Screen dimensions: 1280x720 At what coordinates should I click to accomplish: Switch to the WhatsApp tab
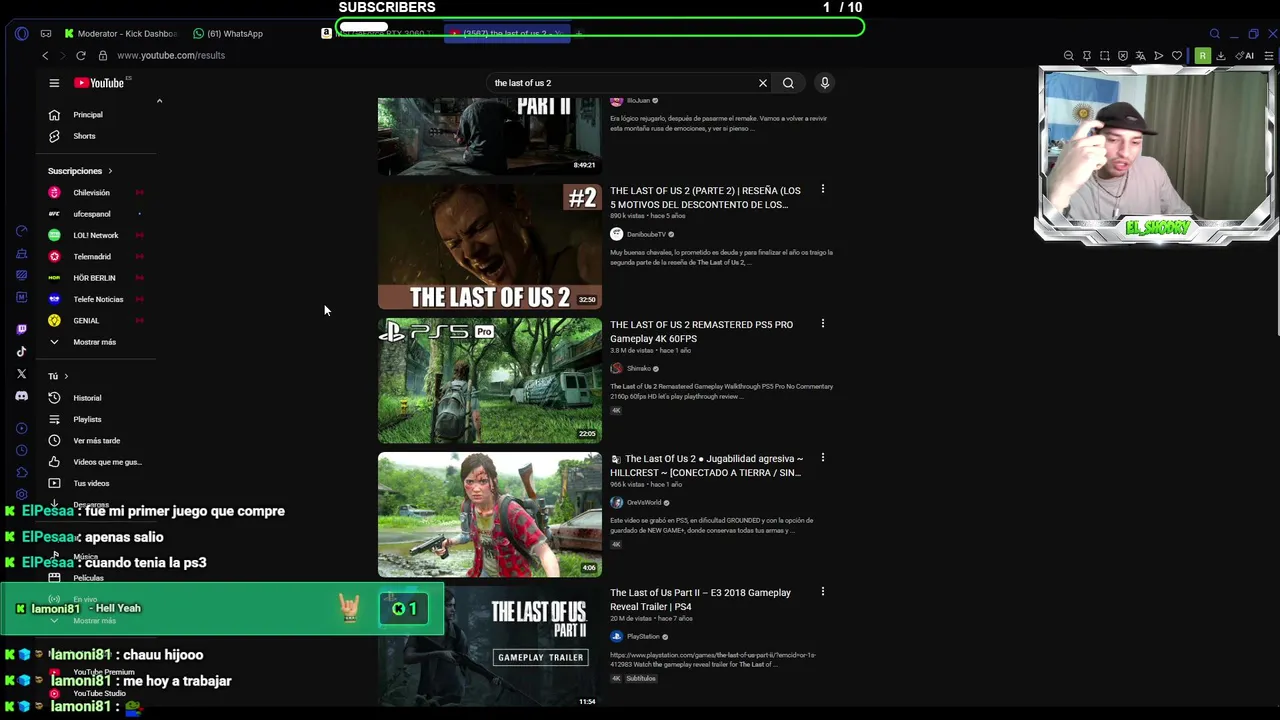[228, 33]
